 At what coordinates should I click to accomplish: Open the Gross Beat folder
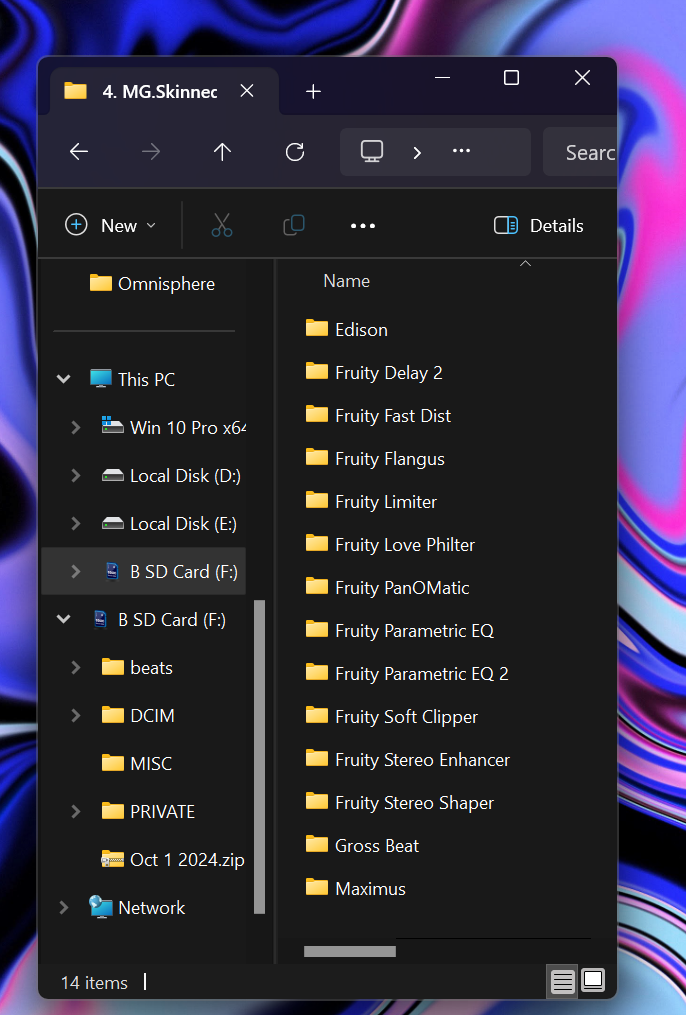(x=377, y=845)
